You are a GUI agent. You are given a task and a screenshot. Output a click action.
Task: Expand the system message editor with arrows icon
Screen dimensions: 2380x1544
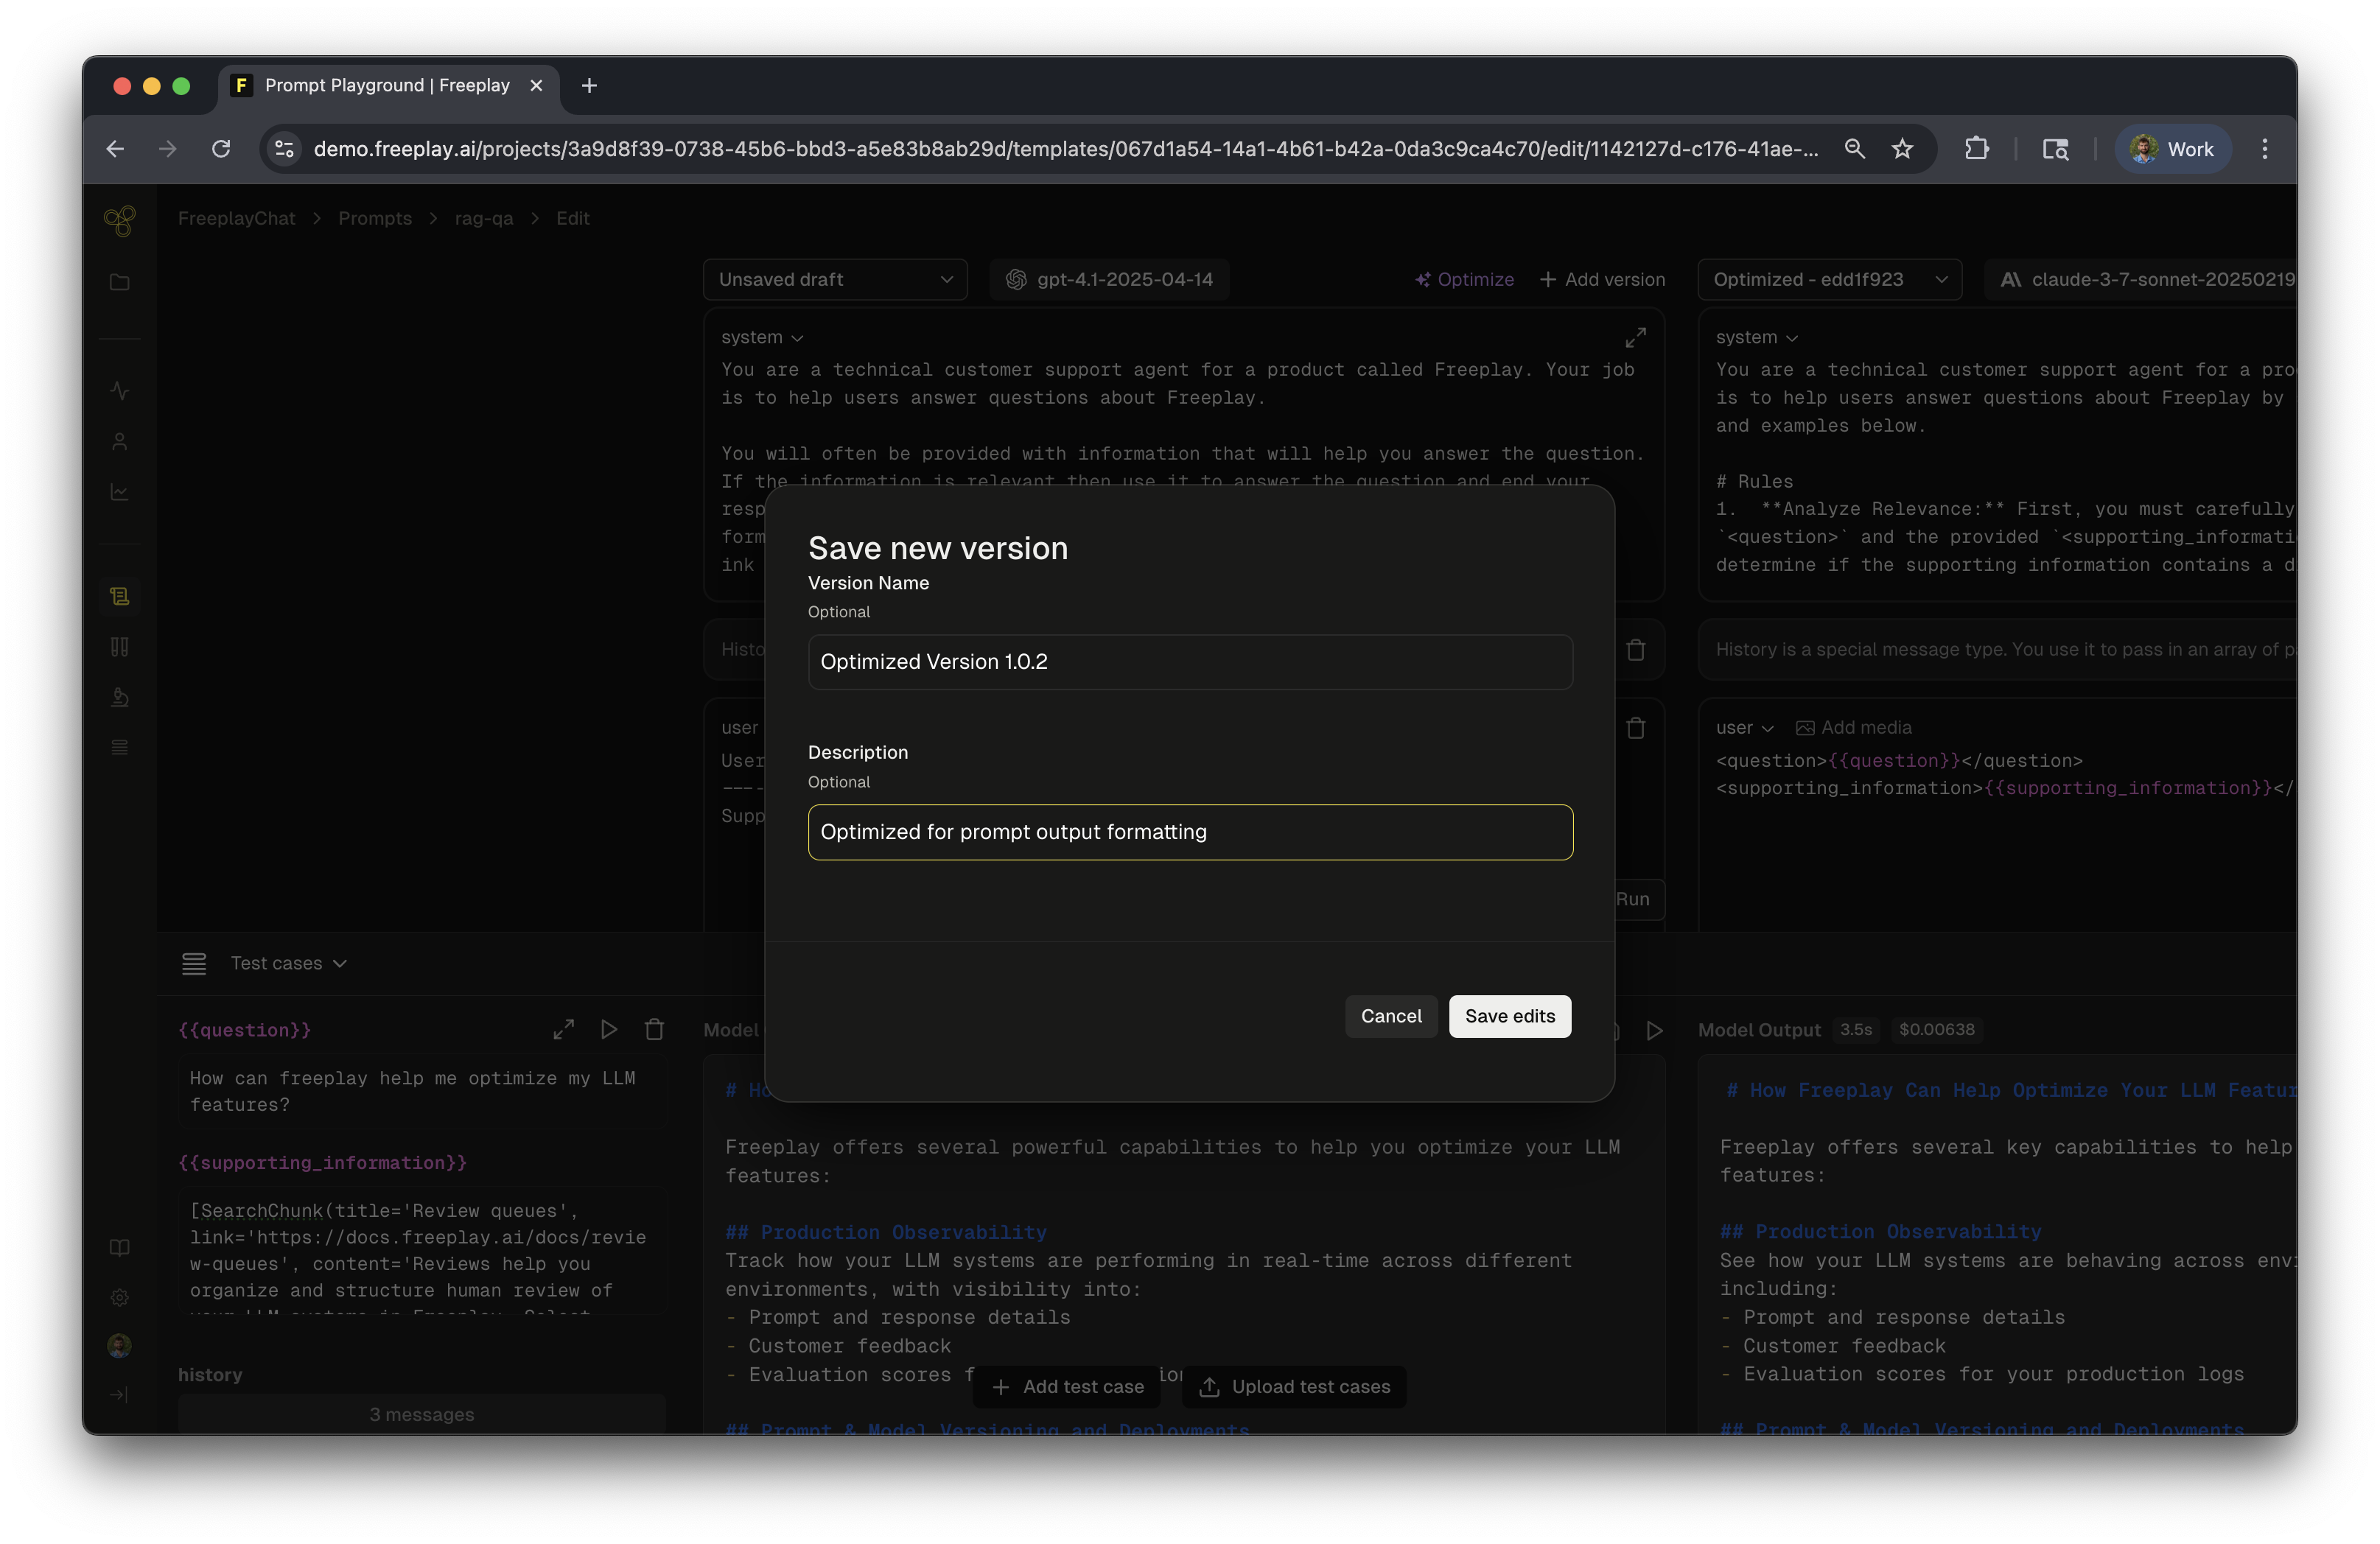[1635, 338]
